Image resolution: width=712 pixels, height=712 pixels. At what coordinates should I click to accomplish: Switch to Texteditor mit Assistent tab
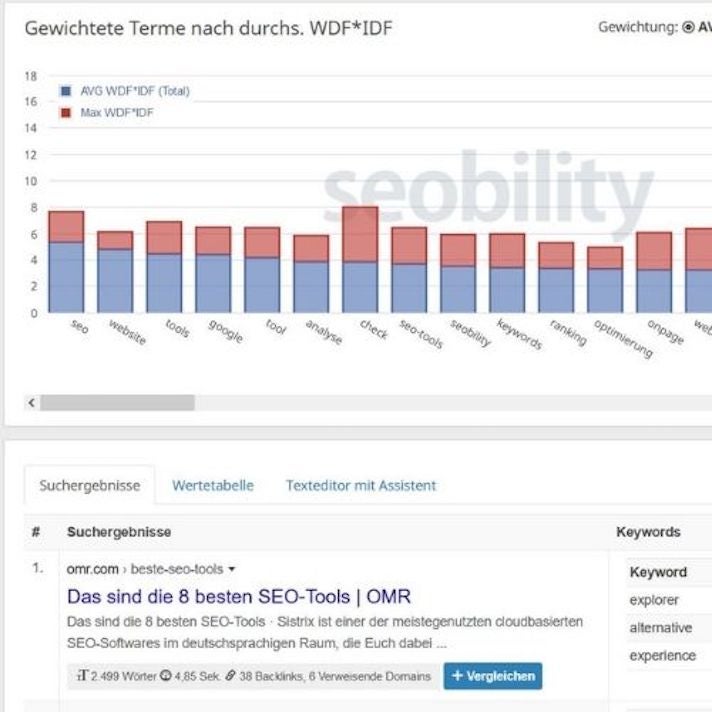point(361,486)
